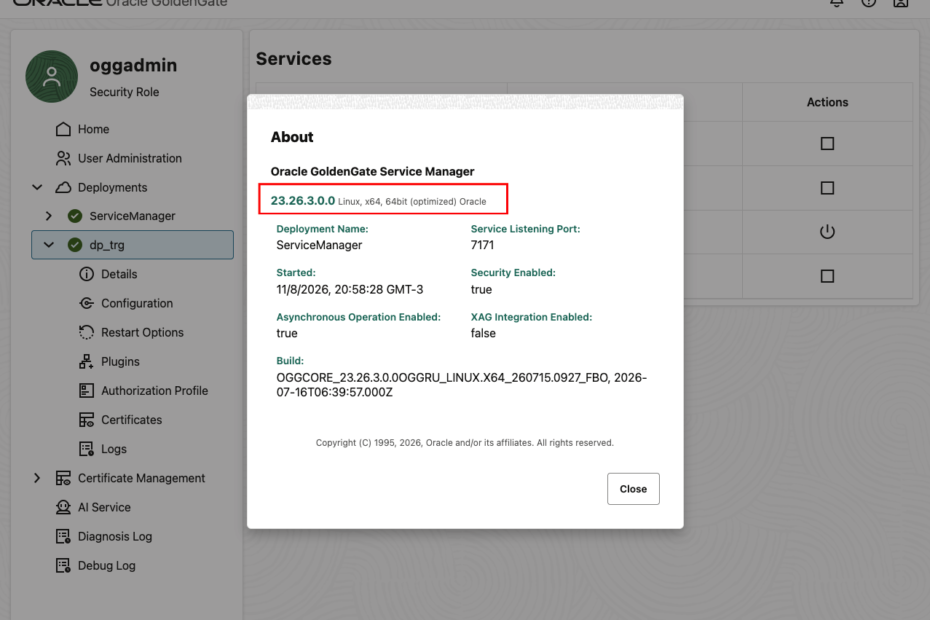The height and width of the screenshot is (620, 930).
Task: Expand the ServiceManager deployment node
Action: pos(49,216)
